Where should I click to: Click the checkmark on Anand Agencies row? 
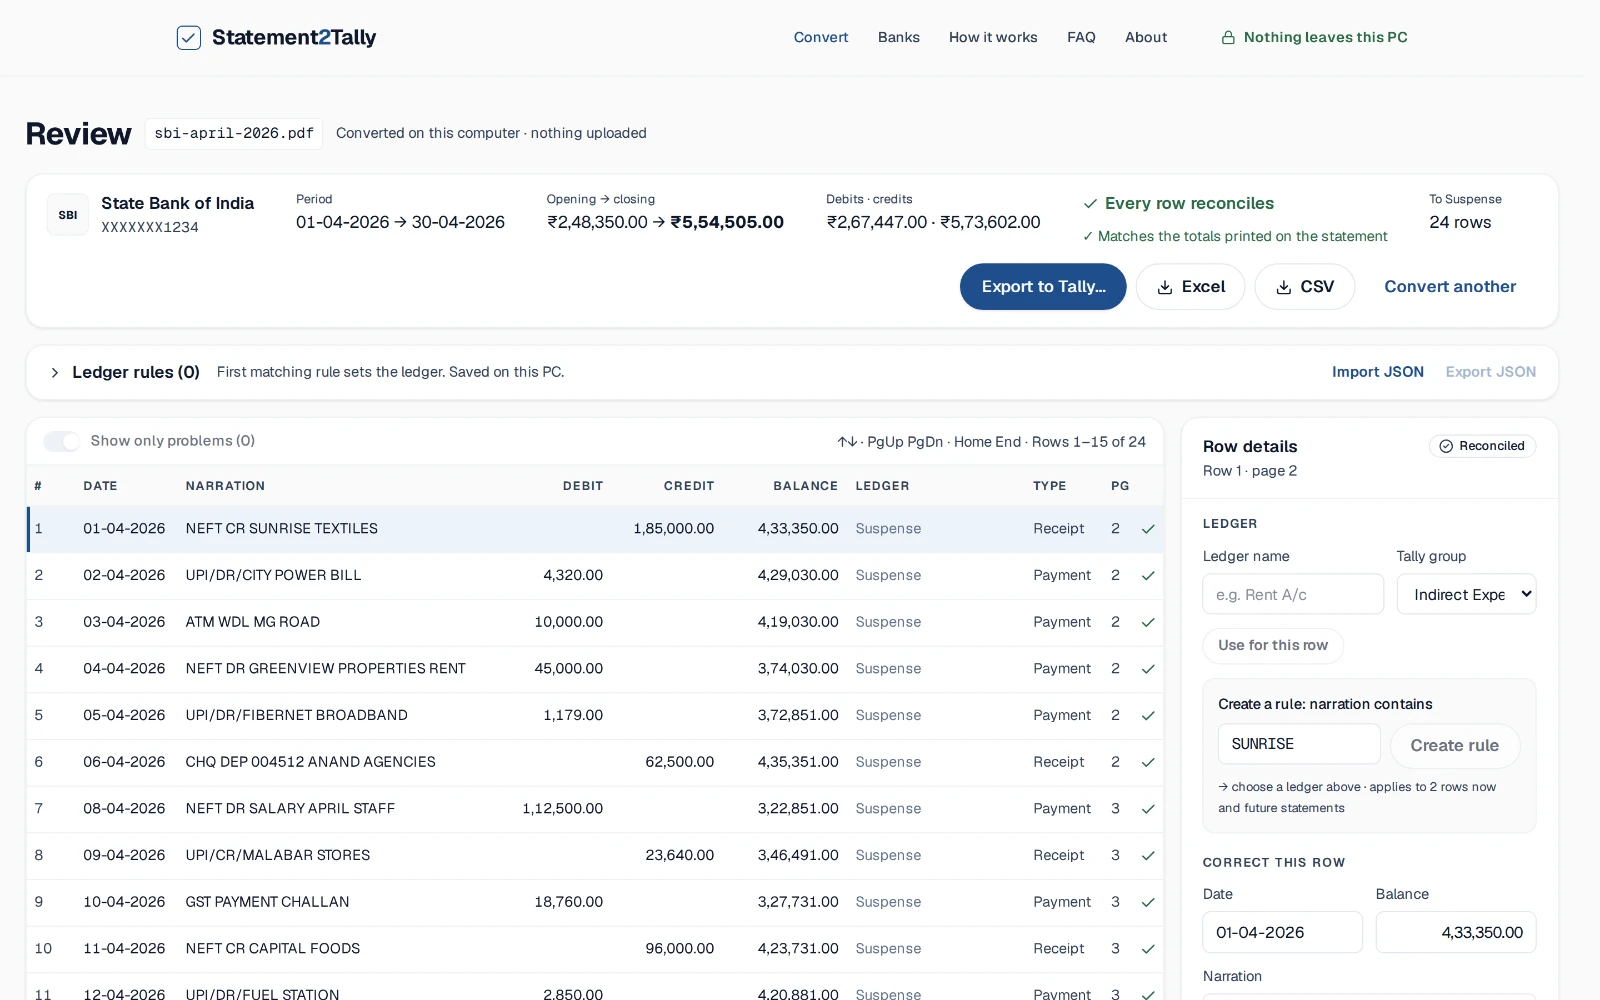click(x=1148, y=762)
